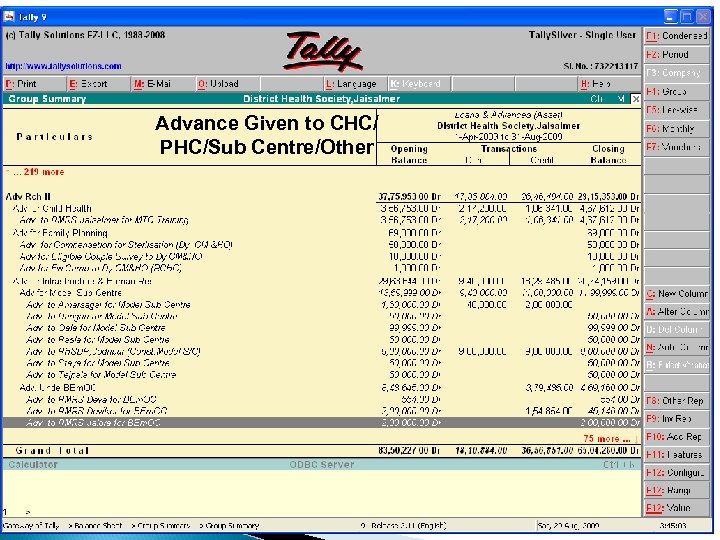The image size is (720, 540).
Task: Click the Gateway of Tally breadcrumb
Action: (32, 525)
